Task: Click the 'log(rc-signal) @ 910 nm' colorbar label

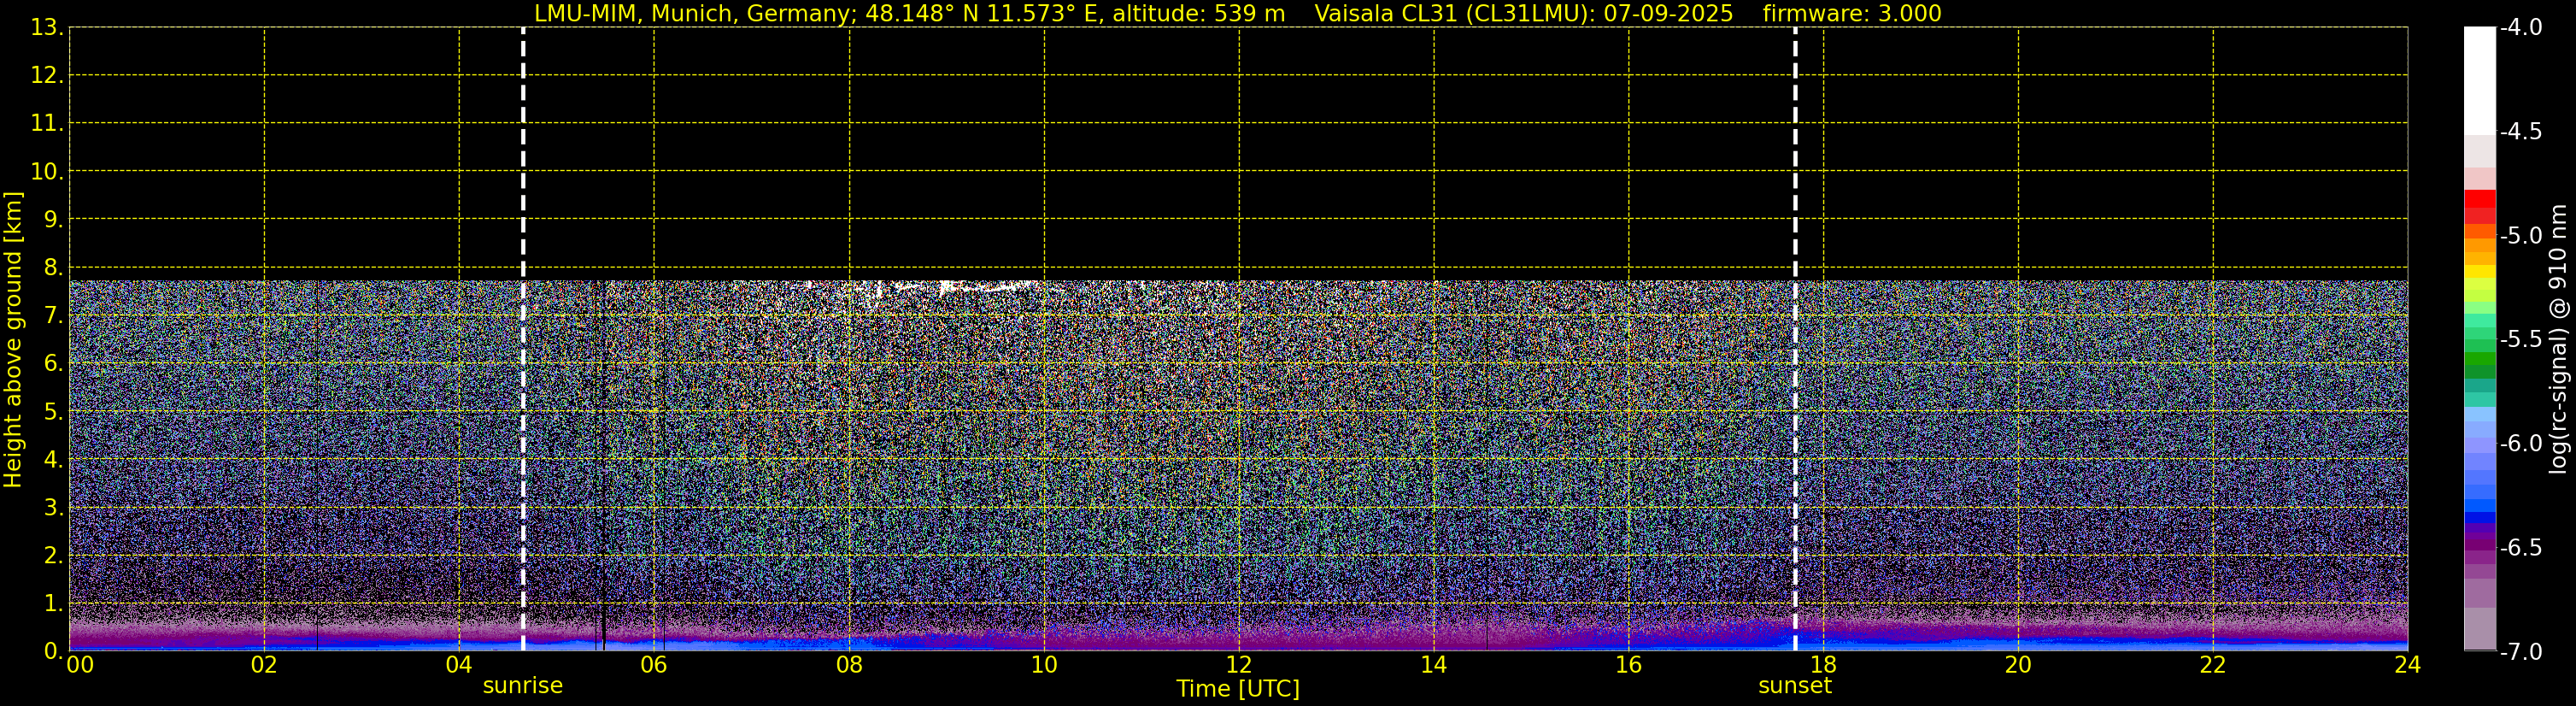Action: coord(2558,340)
